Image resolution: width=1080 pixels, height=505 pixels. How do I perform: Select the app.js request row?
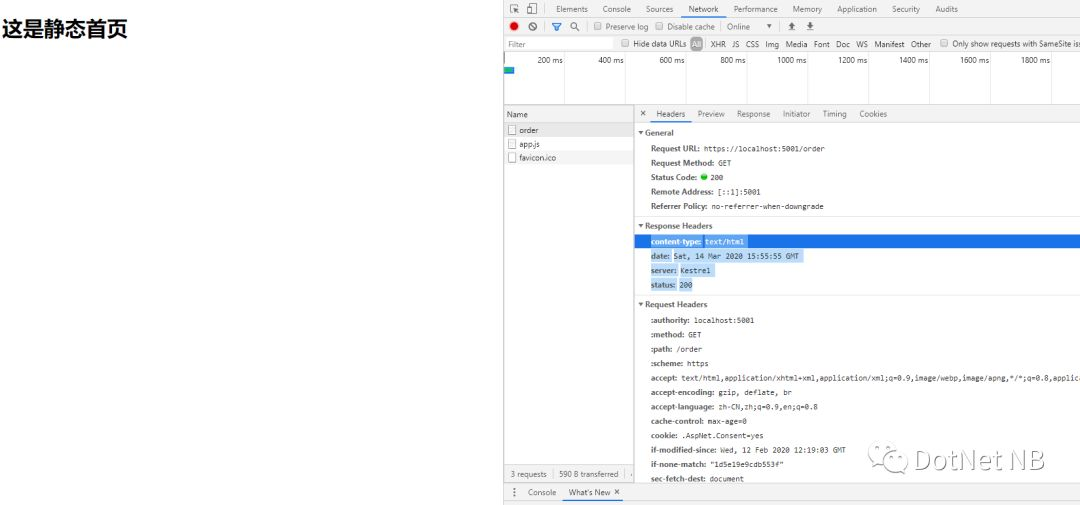point(568,144)
